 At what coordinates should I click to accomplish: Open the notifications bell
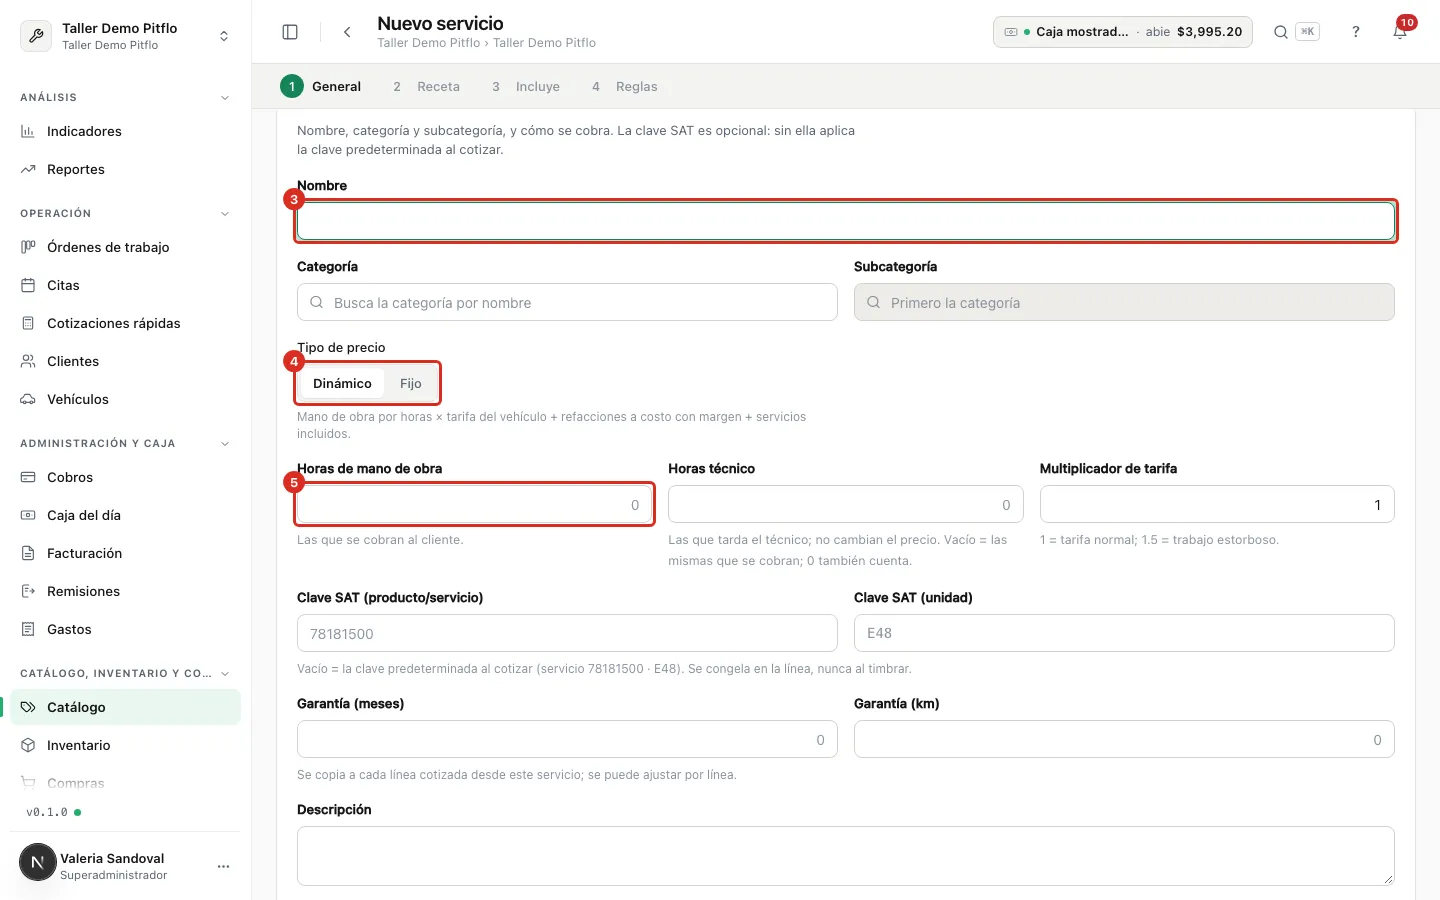point(1400,32)
